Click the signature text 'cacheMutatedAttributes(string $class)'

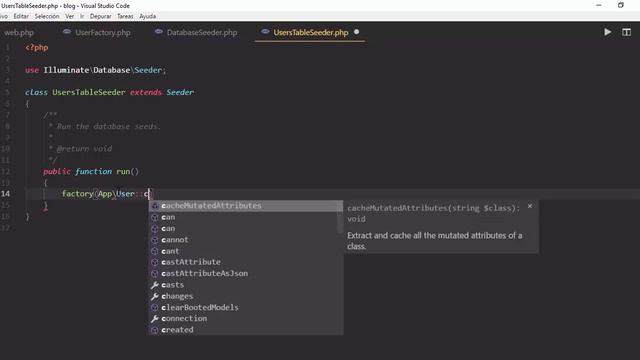[x=432, y=208]
